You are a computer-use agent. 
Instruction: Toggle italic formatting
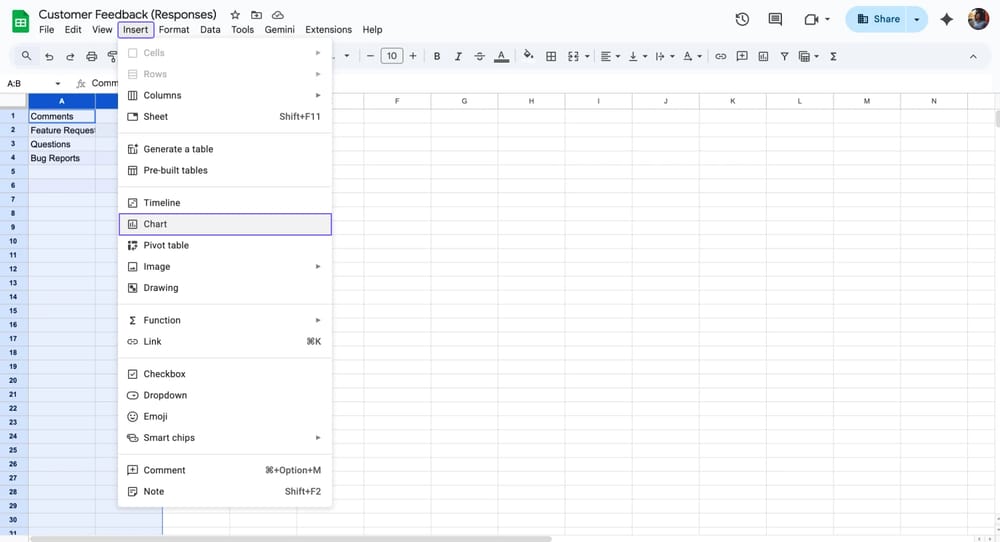point(458,57)
